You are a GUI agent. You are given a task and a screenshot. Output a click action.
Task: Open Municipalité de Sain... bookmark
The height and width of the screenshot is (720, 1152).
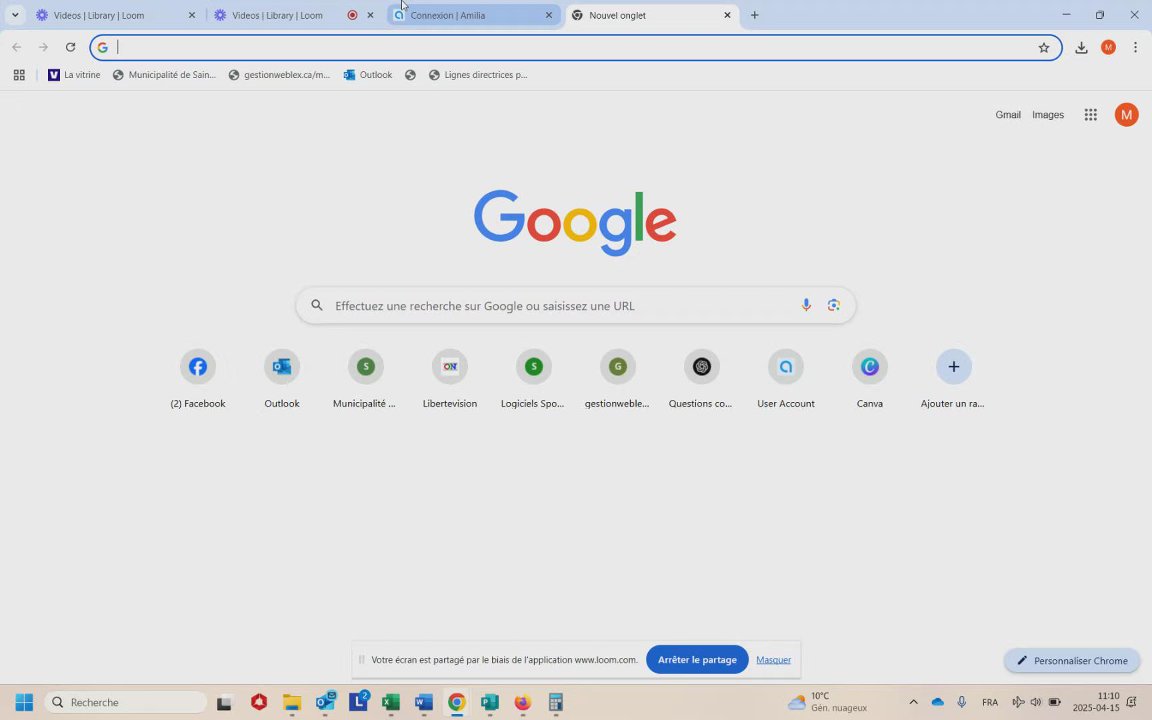165,75
